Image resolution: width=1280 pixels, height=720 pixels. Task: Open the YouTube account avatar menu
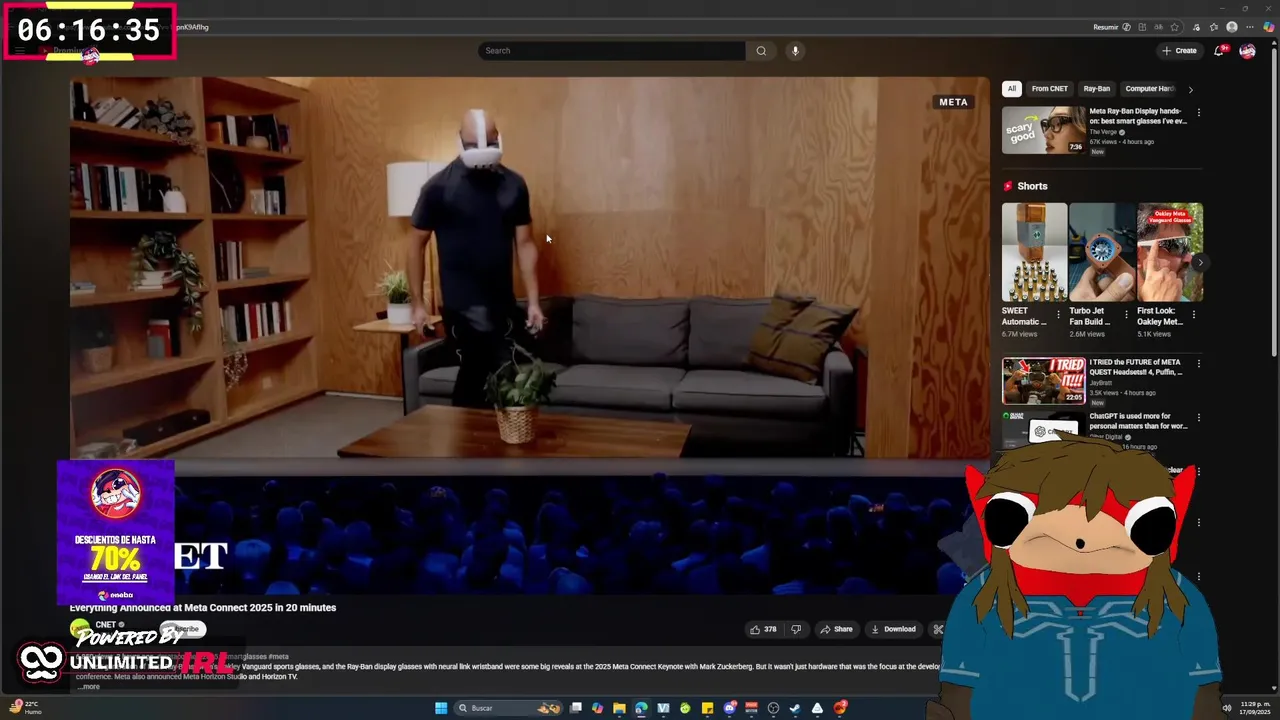[1247, 50]
